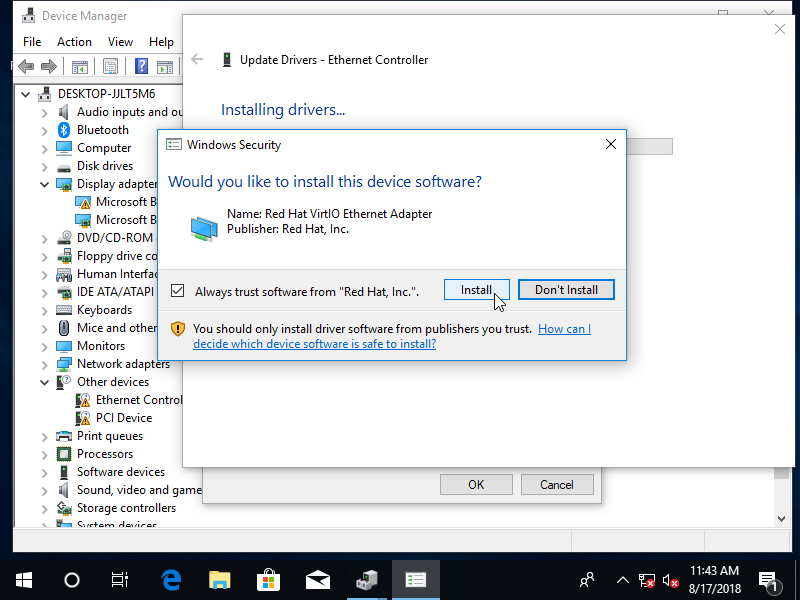Open File Explorer from the taskbar
Image resolution: width=800 pixels, height=600 pixels.
tap(220, 579)
